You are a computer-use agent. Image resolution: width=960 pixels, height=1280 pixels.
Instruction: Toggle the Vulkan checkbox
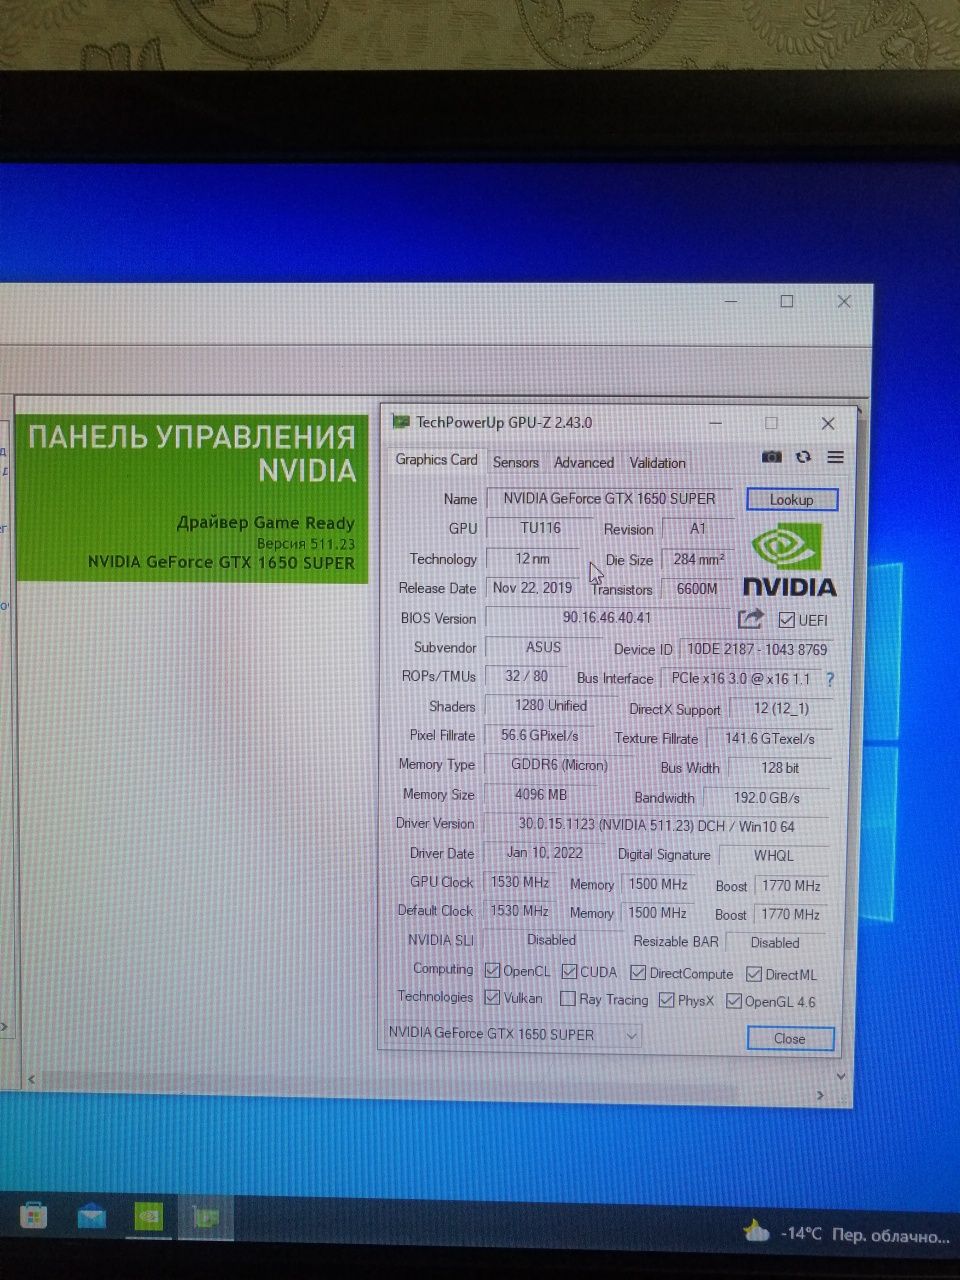492,998
